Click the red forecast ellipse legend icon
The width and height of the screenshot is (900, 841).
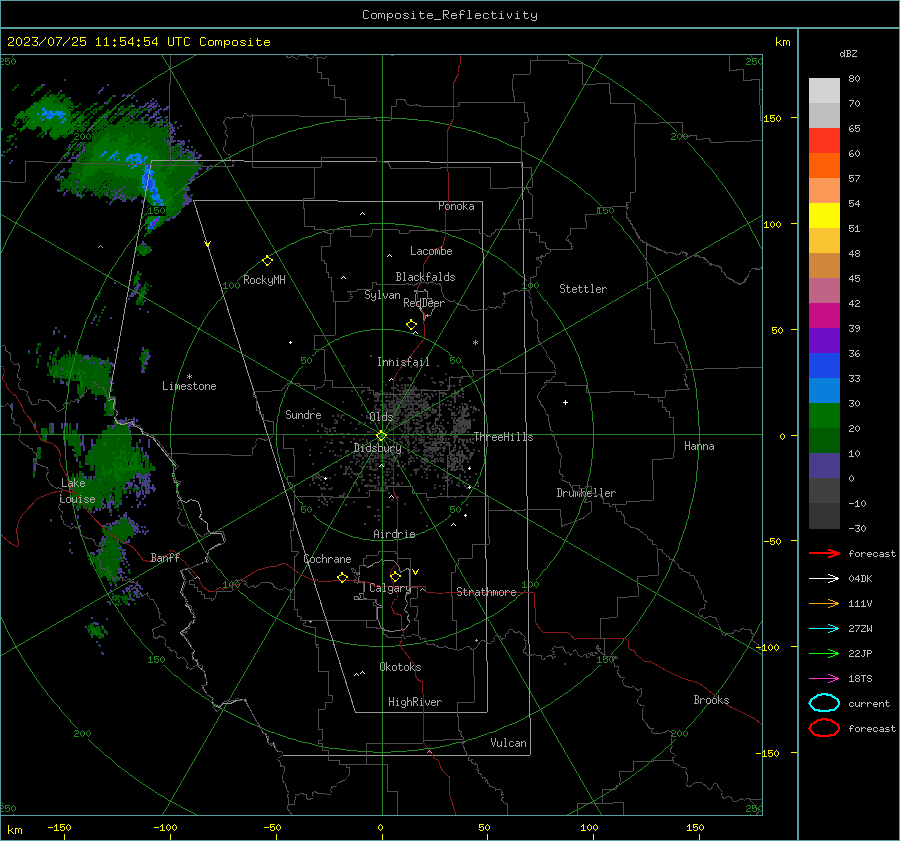(824, 728)
